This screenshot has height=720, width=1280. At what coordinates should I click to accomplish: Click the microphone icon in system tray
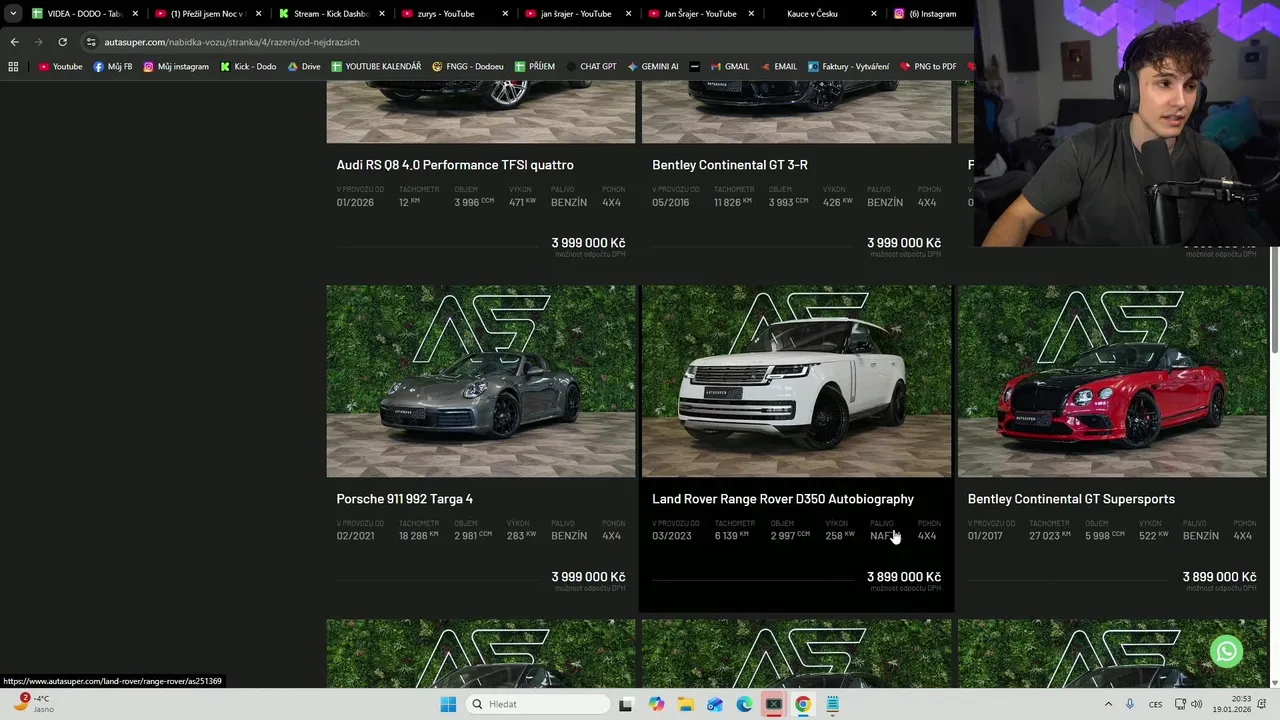tap(1130, 704)
